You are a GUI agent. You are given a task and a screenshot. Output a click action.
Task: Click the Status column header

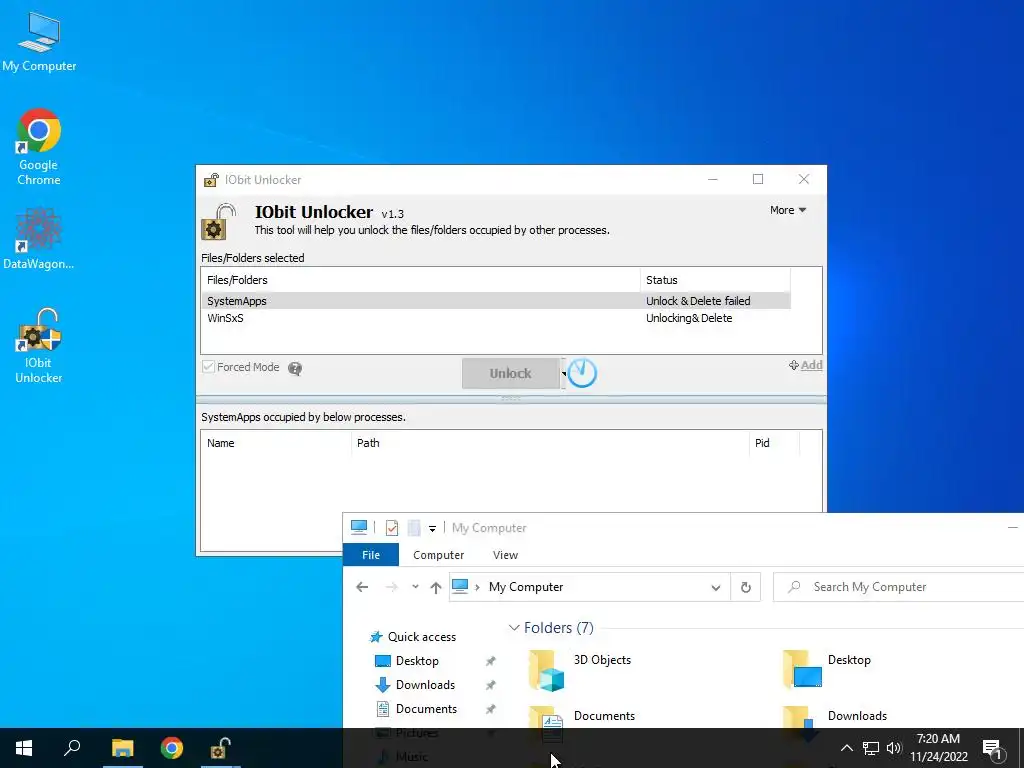point(715,280)
